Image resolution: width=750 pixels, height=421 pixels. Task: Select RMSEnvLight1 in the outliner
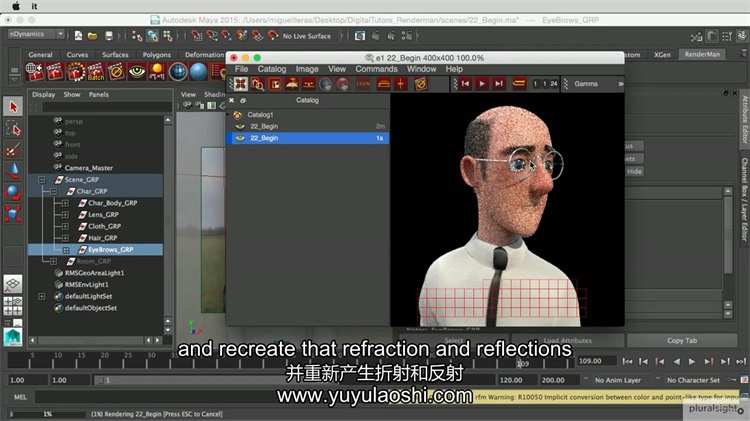(87, 285)
